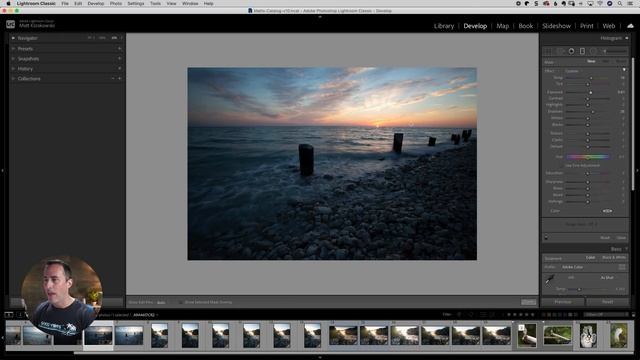Click the Done button in the toolbar
The image size is (640, 360).
[529, 302]
